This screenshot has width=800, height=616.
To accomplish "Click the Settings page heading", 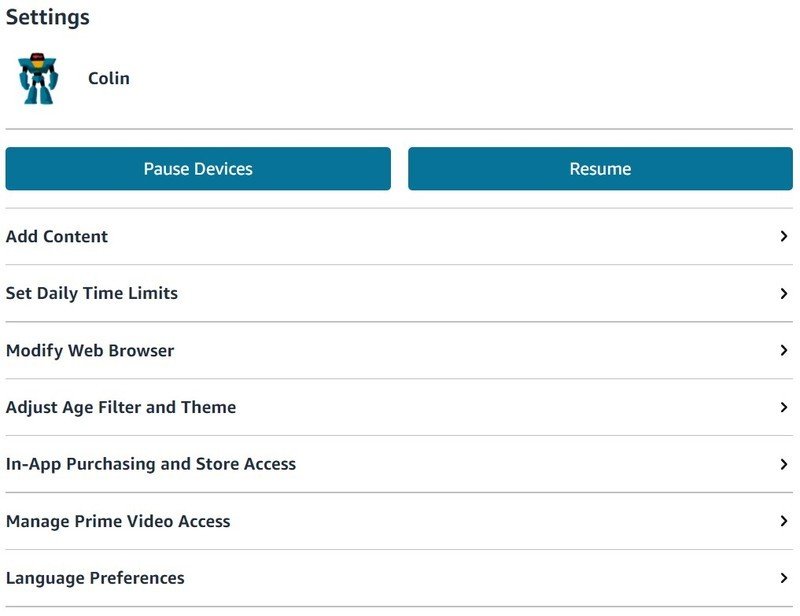I will [x=47, y=17].
